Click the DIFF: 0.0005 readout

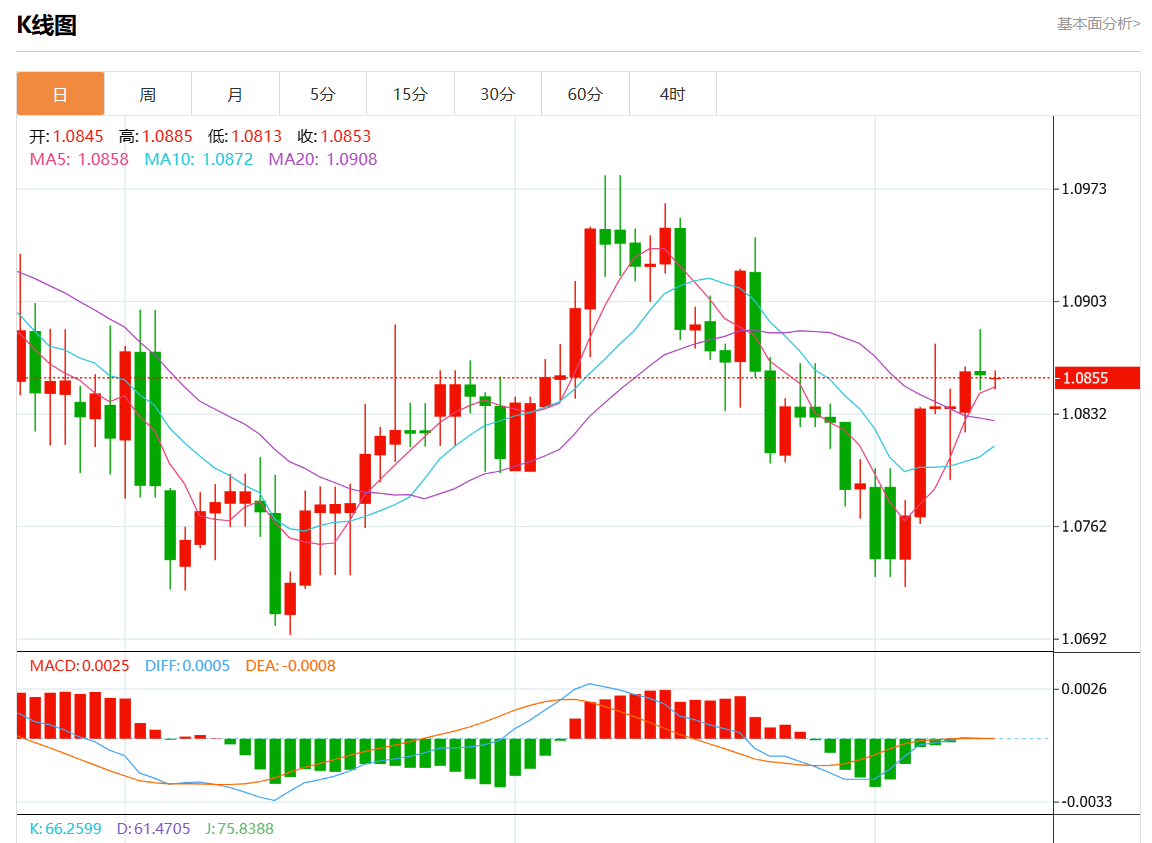pos(187,666)
